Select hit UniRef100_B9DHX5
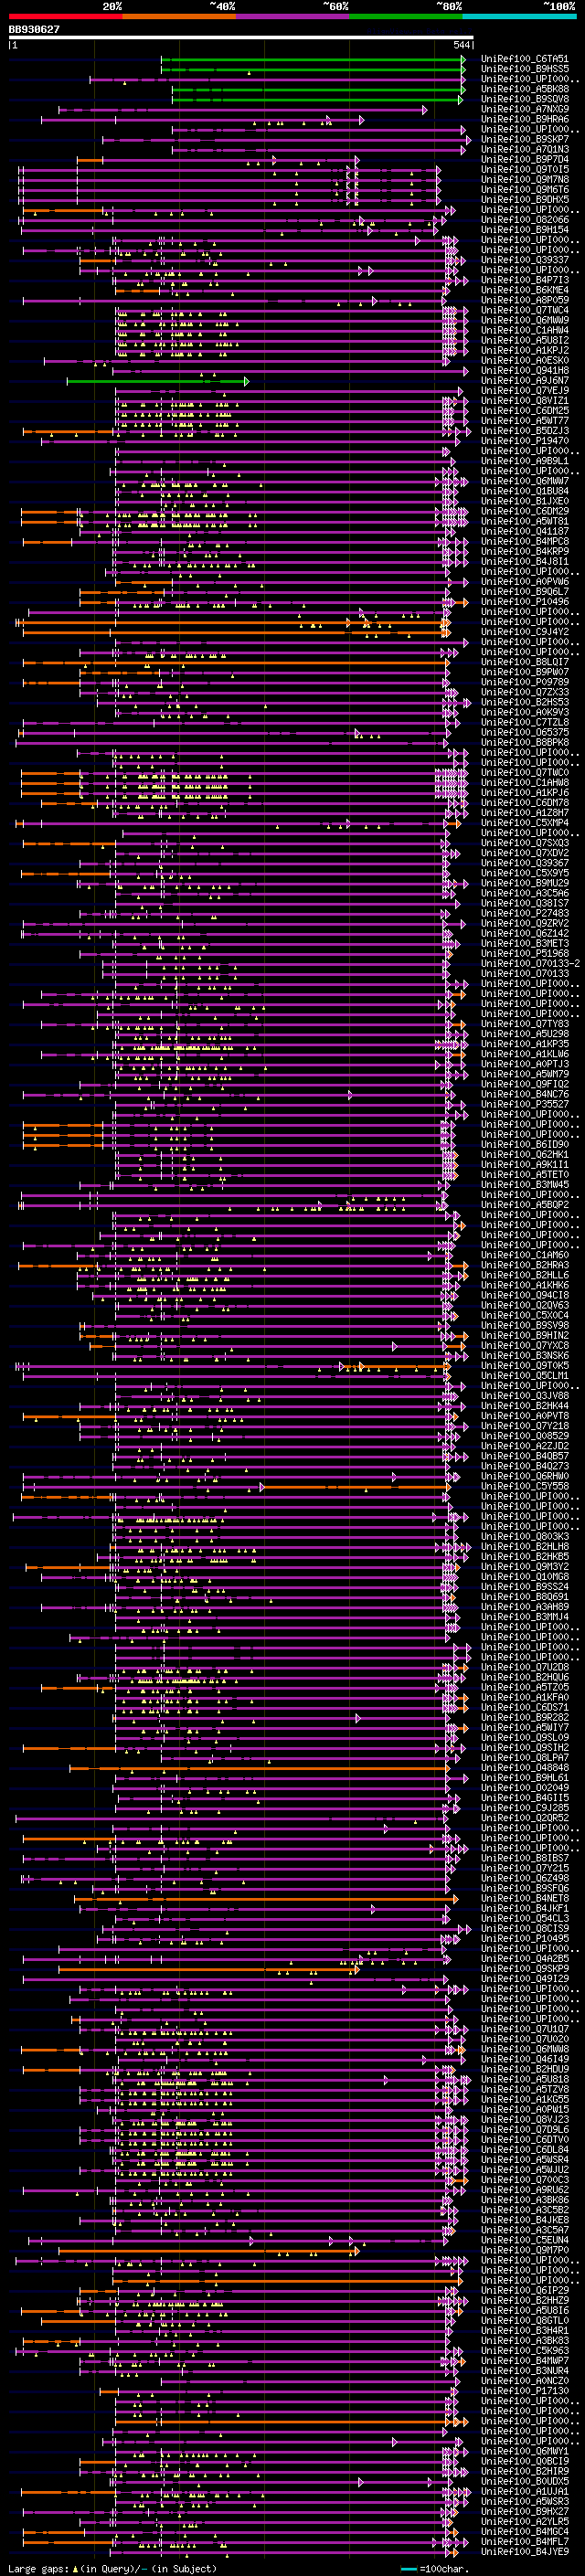 [525, 200]
